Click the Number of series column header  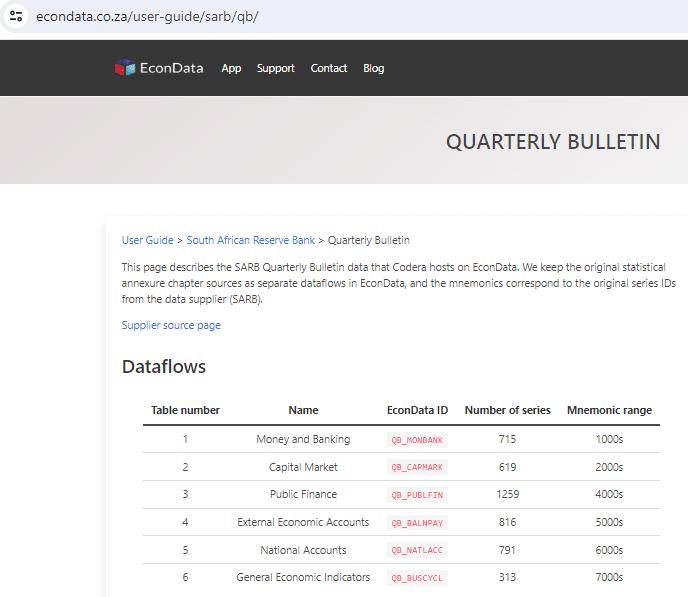[x=508, y=410]
